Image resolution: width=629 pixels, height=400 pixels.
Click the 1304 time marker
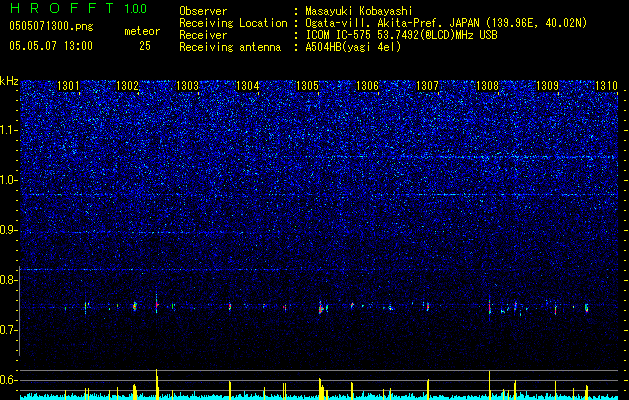click(248, 86)
